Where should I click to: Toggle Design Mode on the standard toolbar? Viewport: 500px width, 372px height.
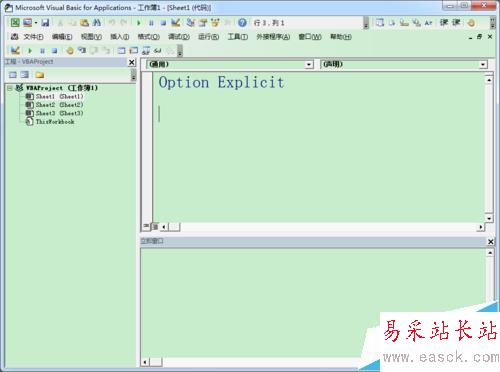[176, 23]
